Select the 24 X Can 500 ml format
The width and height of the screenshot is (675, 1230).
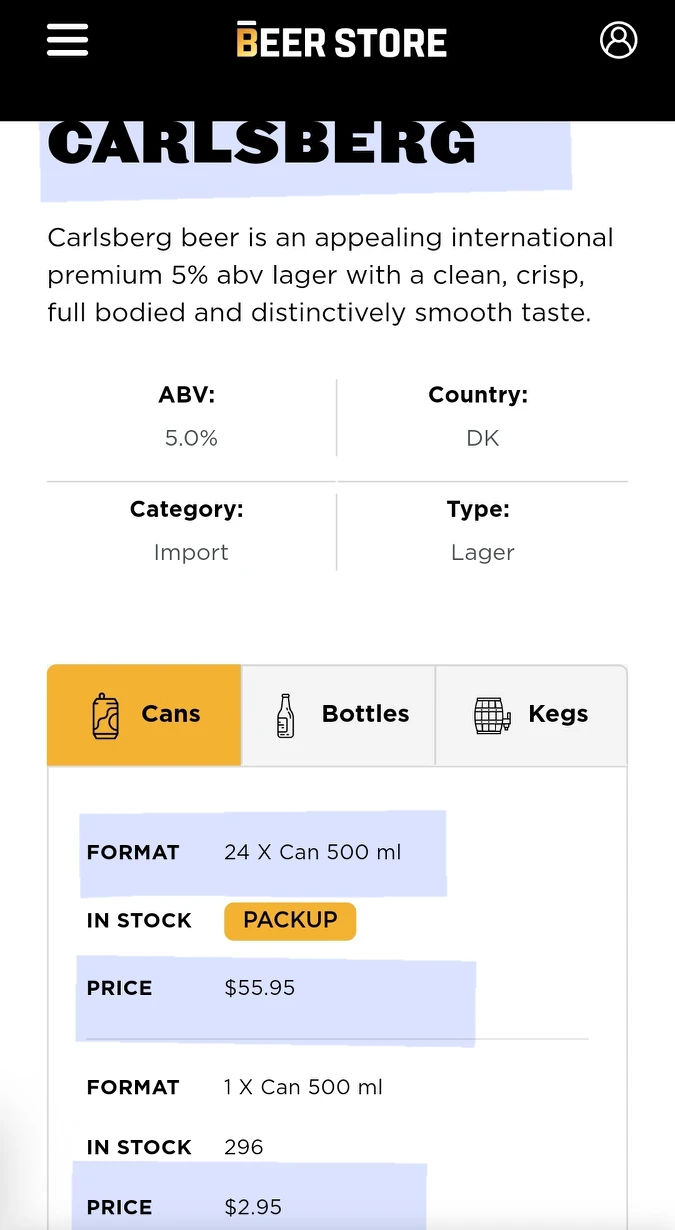[312, 853]
